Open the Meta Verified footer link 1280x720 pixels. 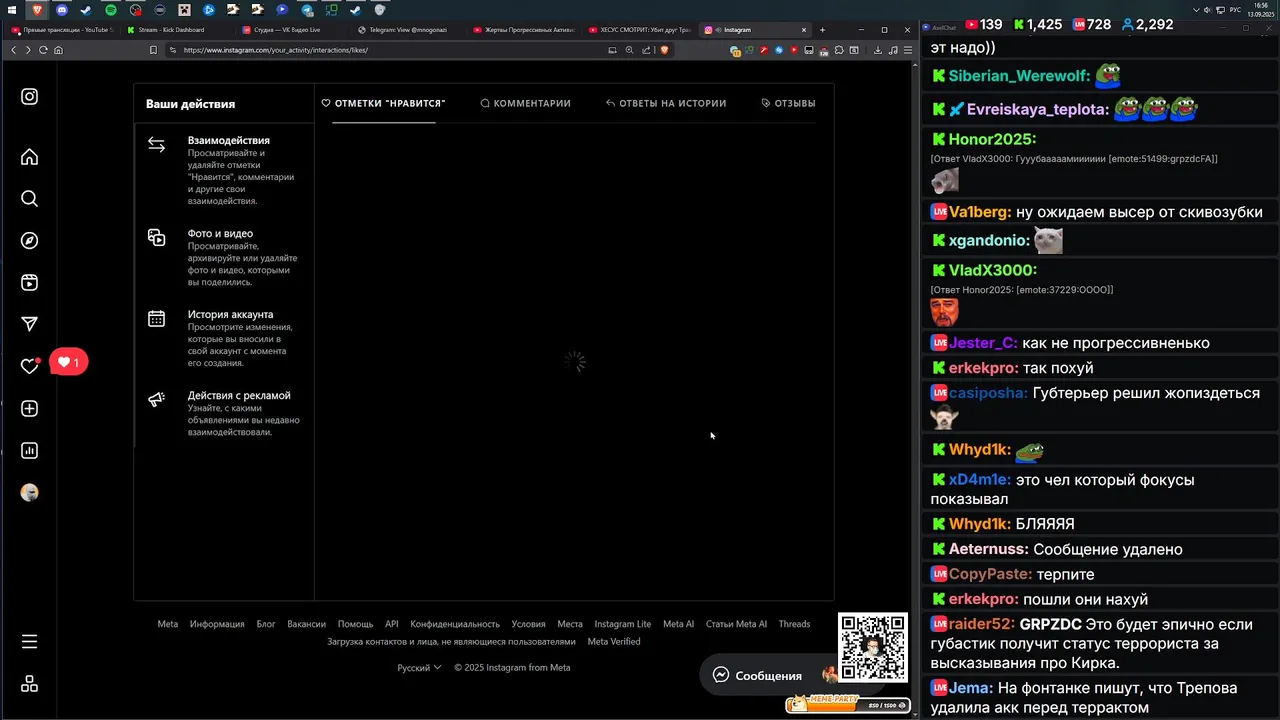pos(614,642)
